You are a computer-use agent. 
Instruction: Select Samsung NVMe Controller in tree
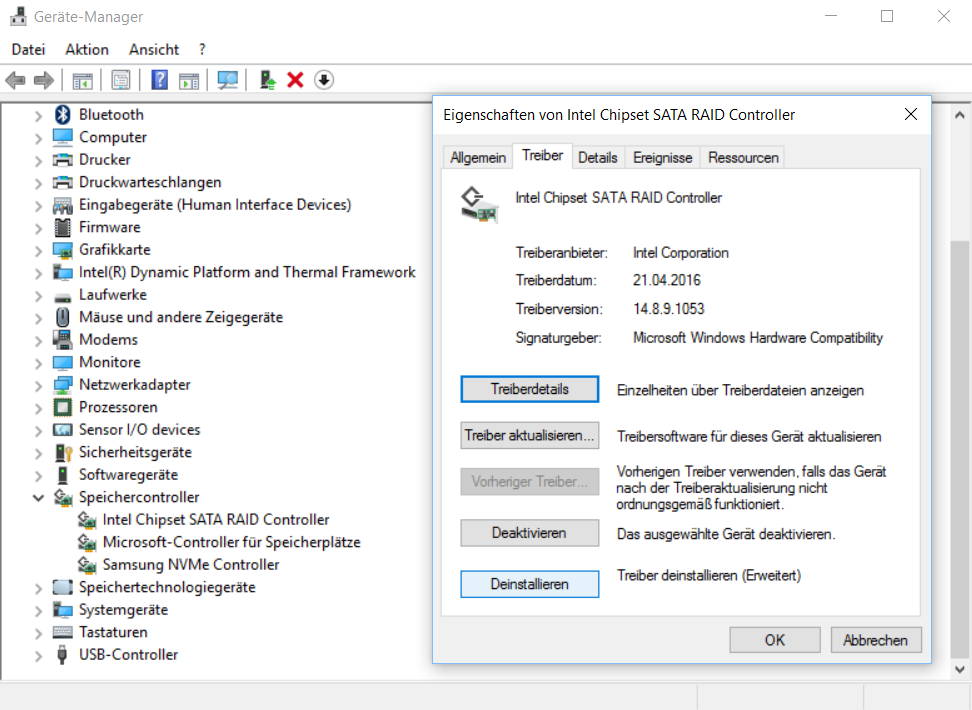tap(190, 565)
